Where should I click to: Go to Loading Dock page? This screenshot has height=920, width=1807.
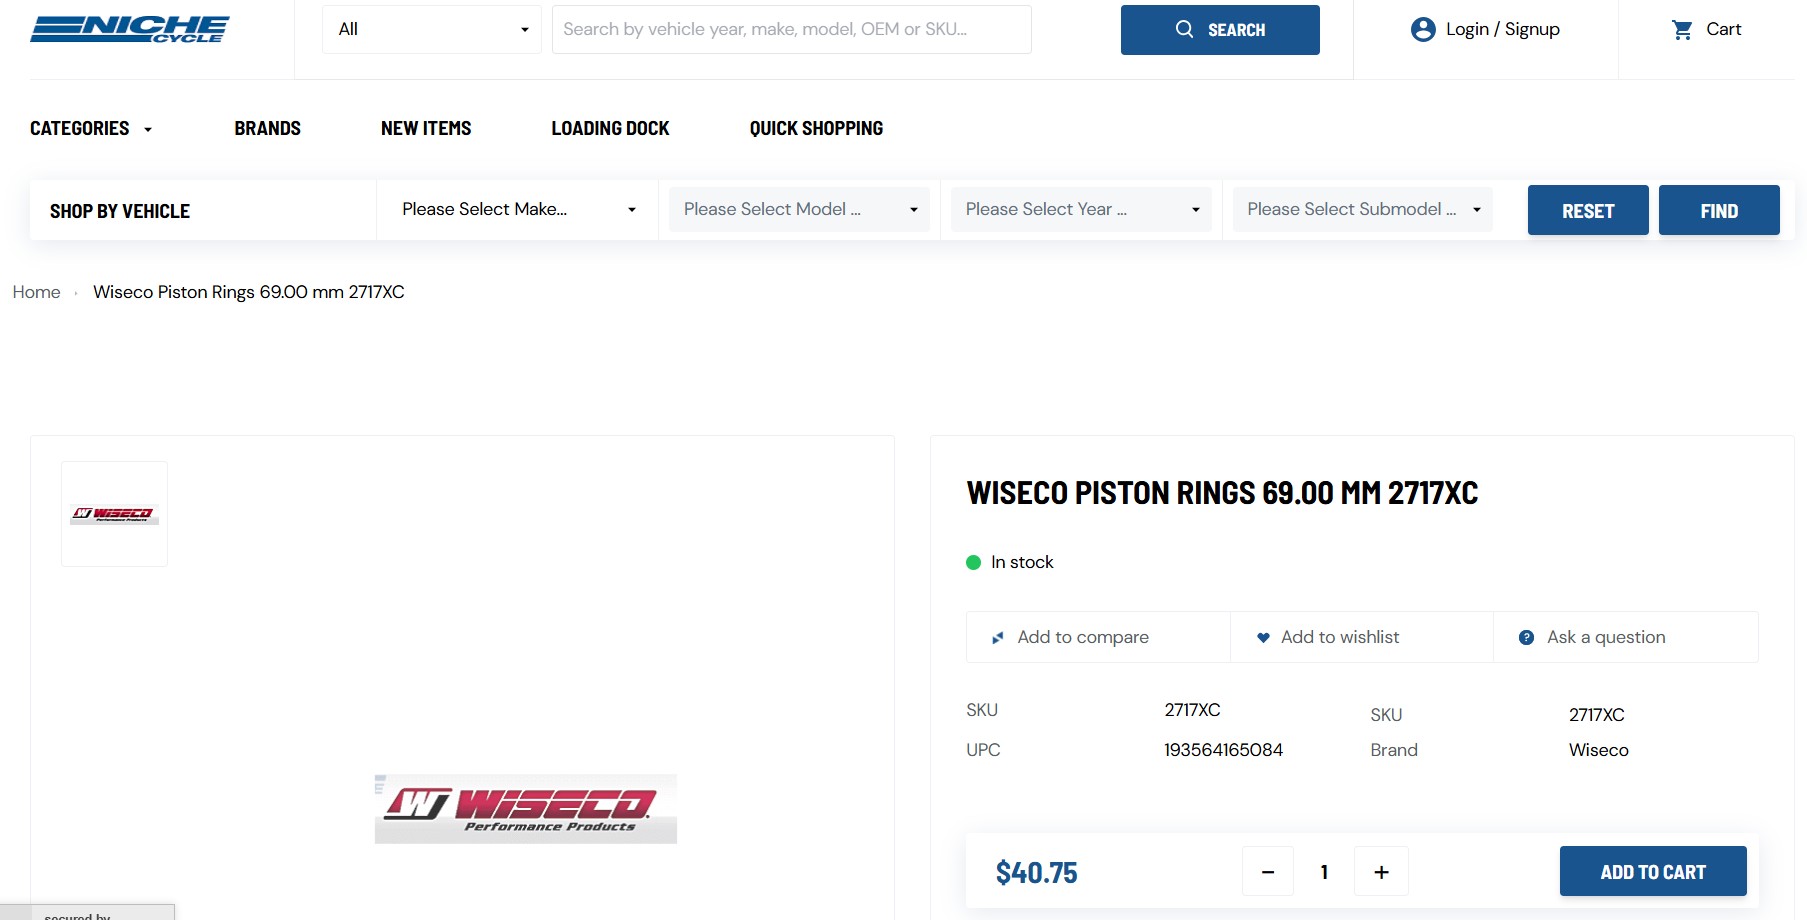tap(610, 129)
